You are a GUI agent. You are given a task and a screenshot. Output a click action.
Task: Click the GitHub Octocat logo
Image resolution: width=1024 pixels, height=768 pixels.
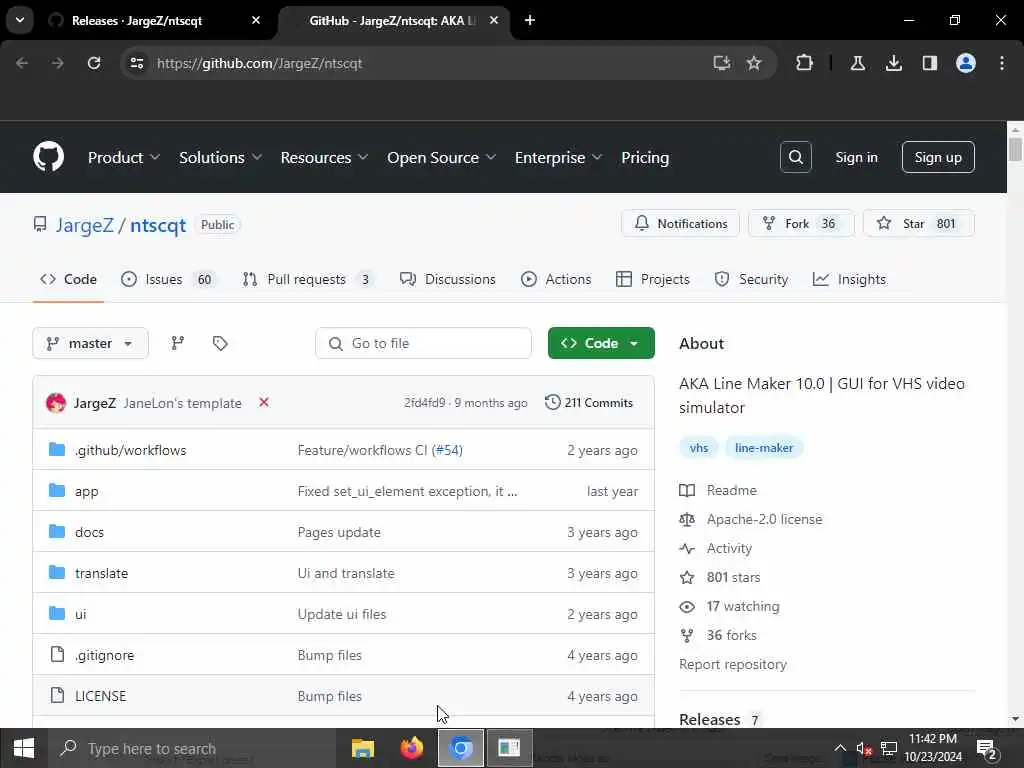click(48, 157)
